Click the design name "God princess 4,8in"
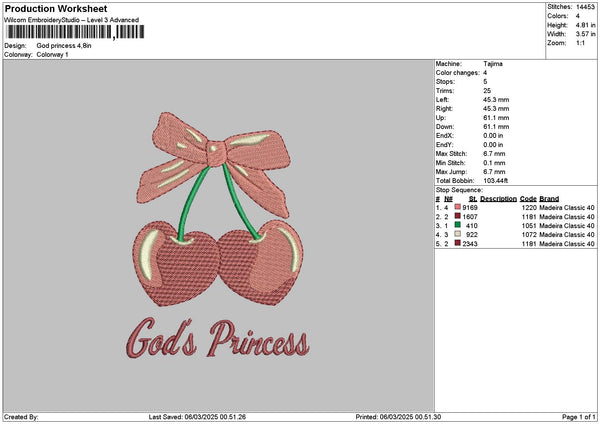 point(64,46)
